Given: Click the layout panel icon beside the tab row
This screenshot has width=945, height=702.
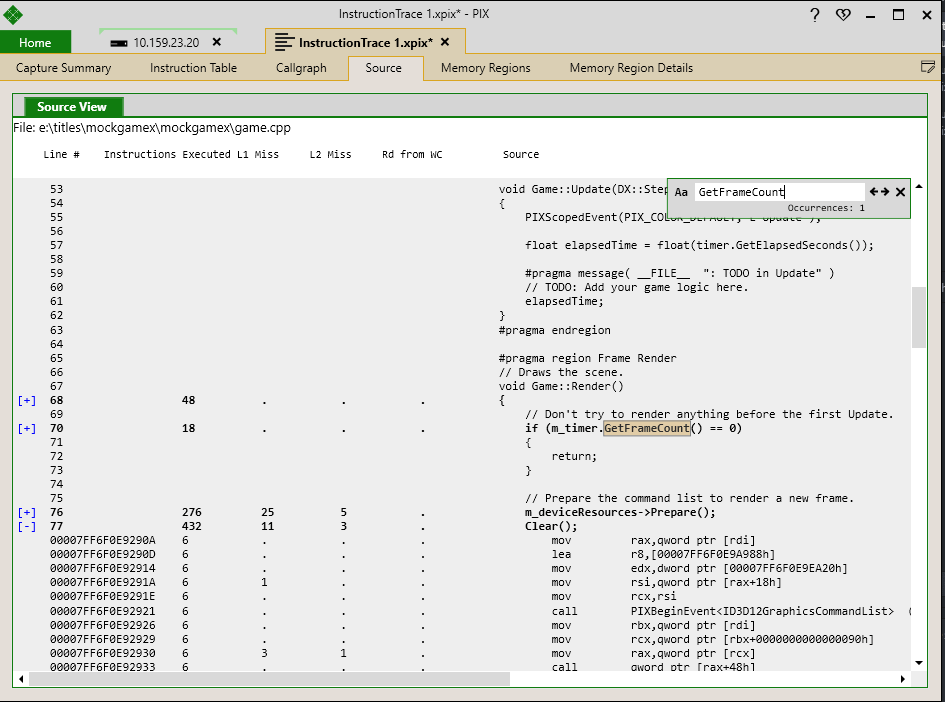Looking at the screenshot, I should [928, 67].
